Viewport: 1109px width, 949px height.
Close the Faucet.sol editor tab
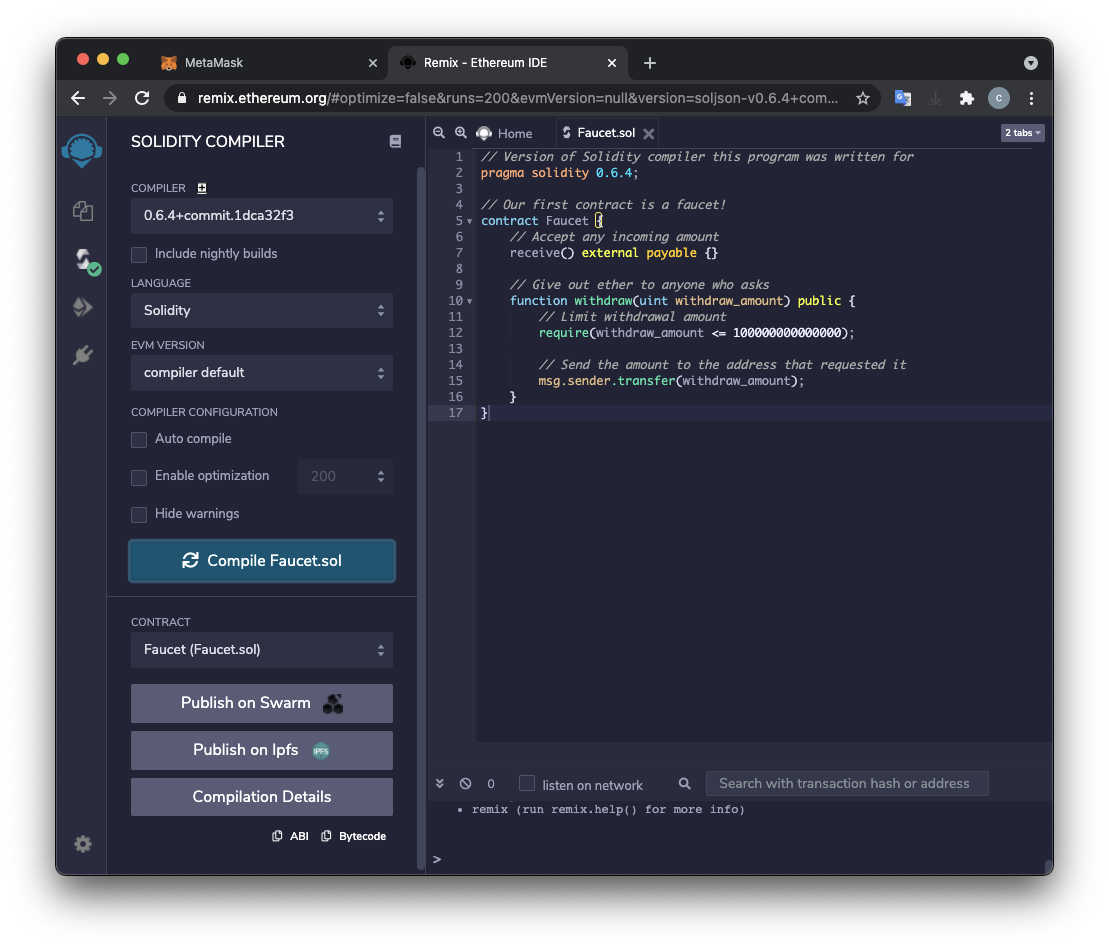click(x=649, y=133)
